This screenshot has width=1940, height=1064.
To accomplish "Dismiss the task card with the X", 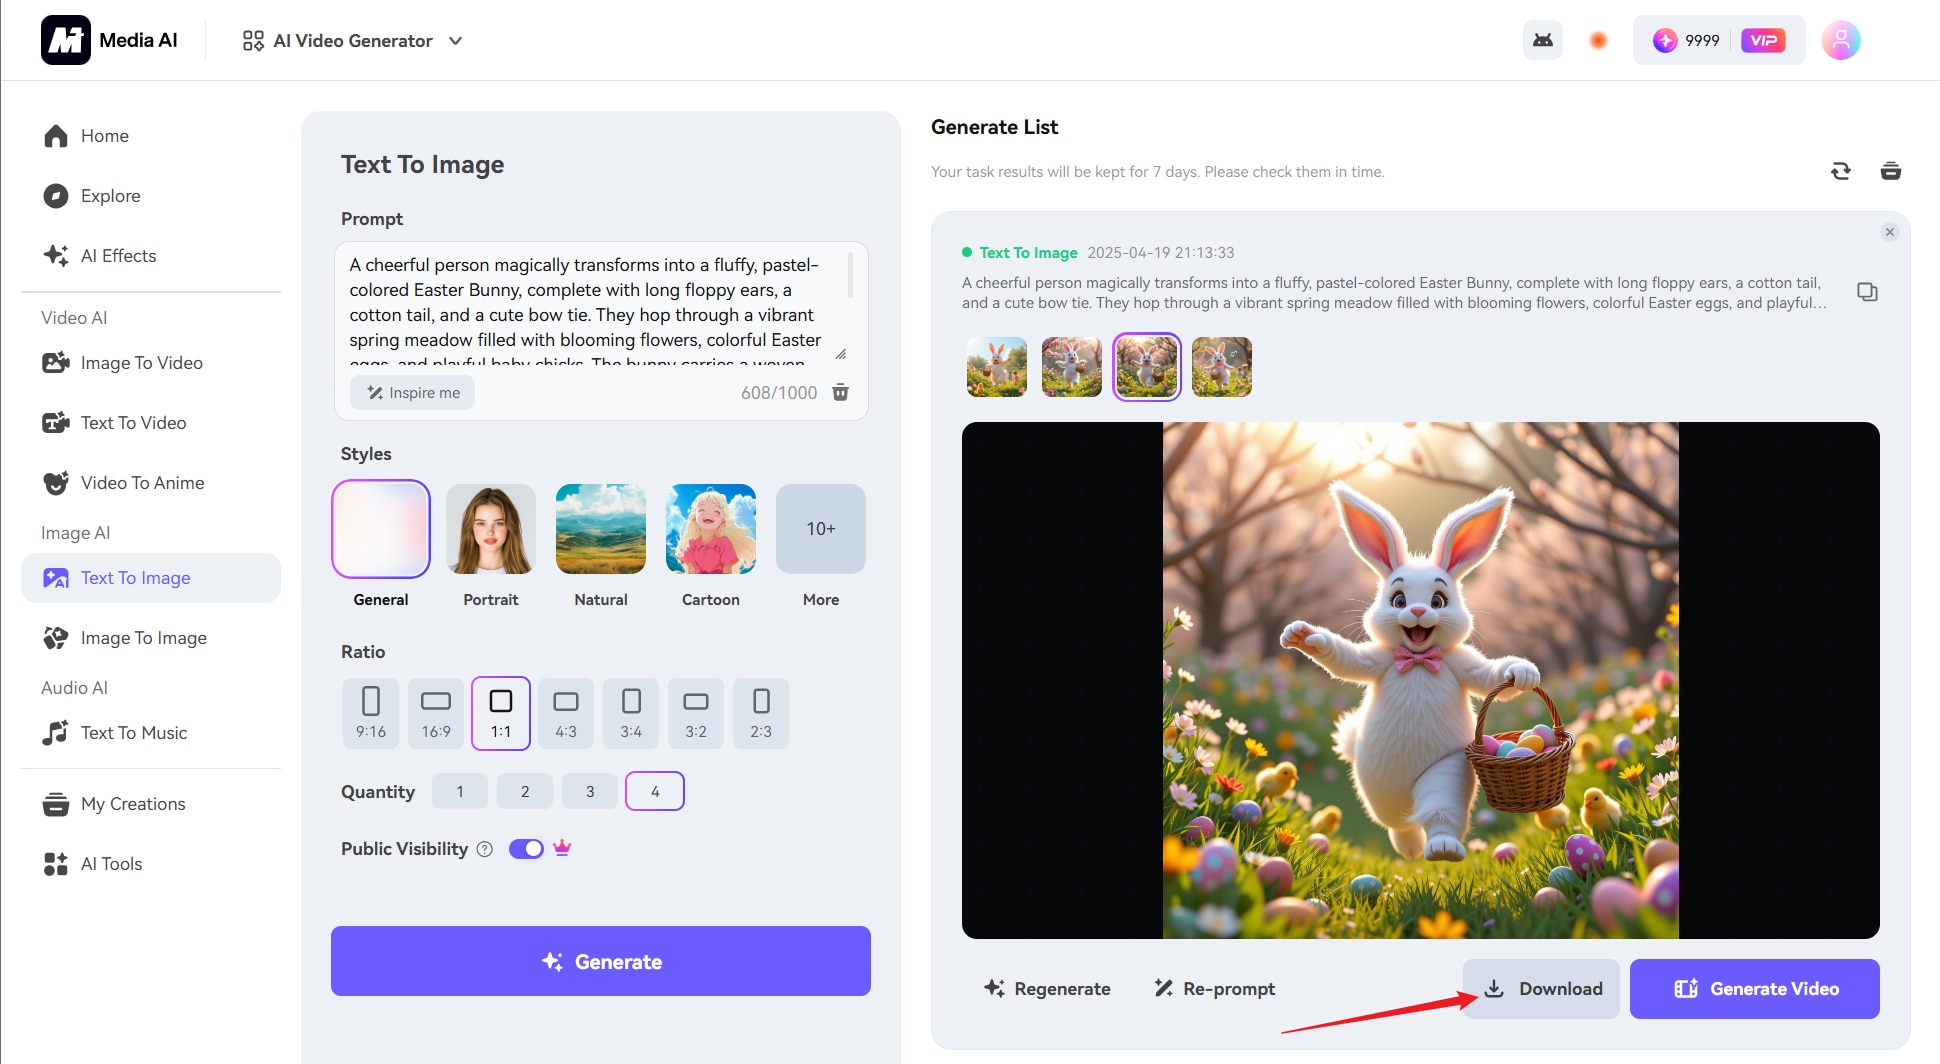I will [1889, 231].
